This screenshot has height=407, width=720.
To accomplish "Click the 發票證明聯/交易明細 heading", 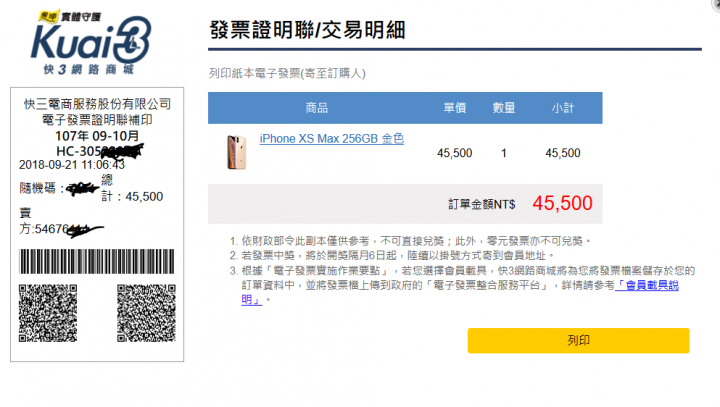I will [x=307, y=30].
